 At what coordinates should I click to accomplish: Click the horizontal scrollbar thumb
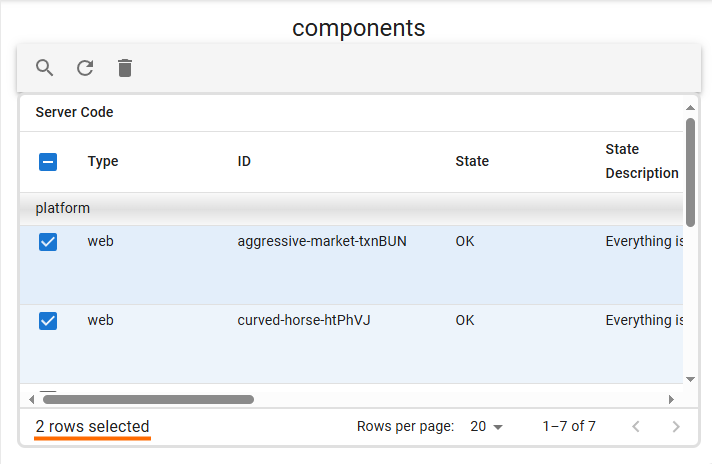[148, 399]
